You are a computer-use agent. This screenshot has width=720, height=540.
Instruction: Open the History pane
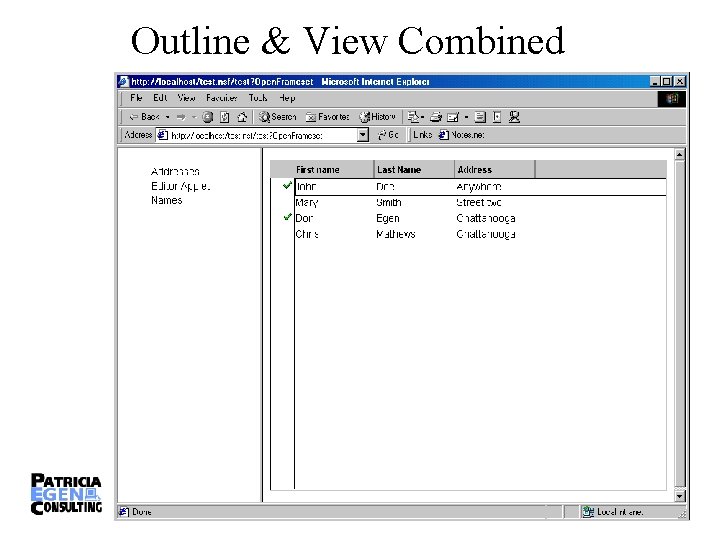[x=377, y=117]
